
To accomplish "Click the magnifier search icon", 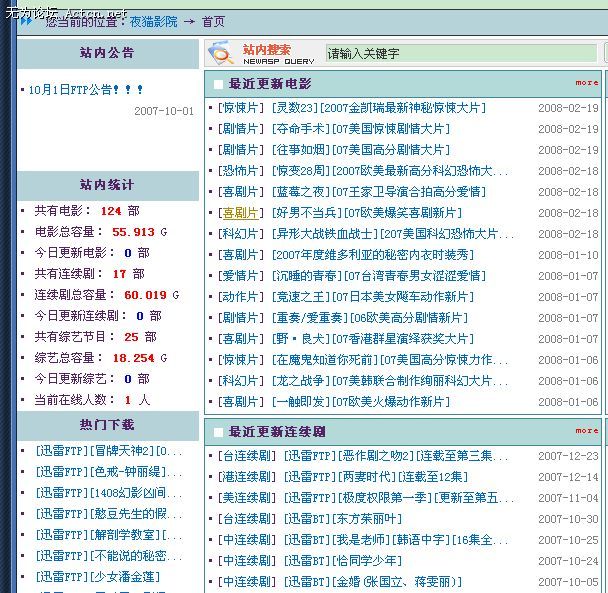I will 221,53.
